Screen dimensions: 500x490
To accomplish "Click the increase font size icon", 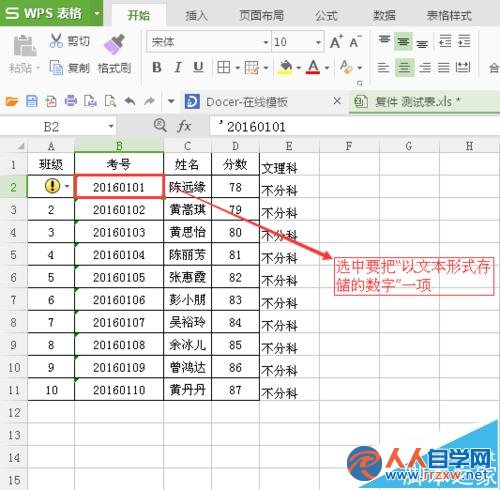I will [336, 42].
